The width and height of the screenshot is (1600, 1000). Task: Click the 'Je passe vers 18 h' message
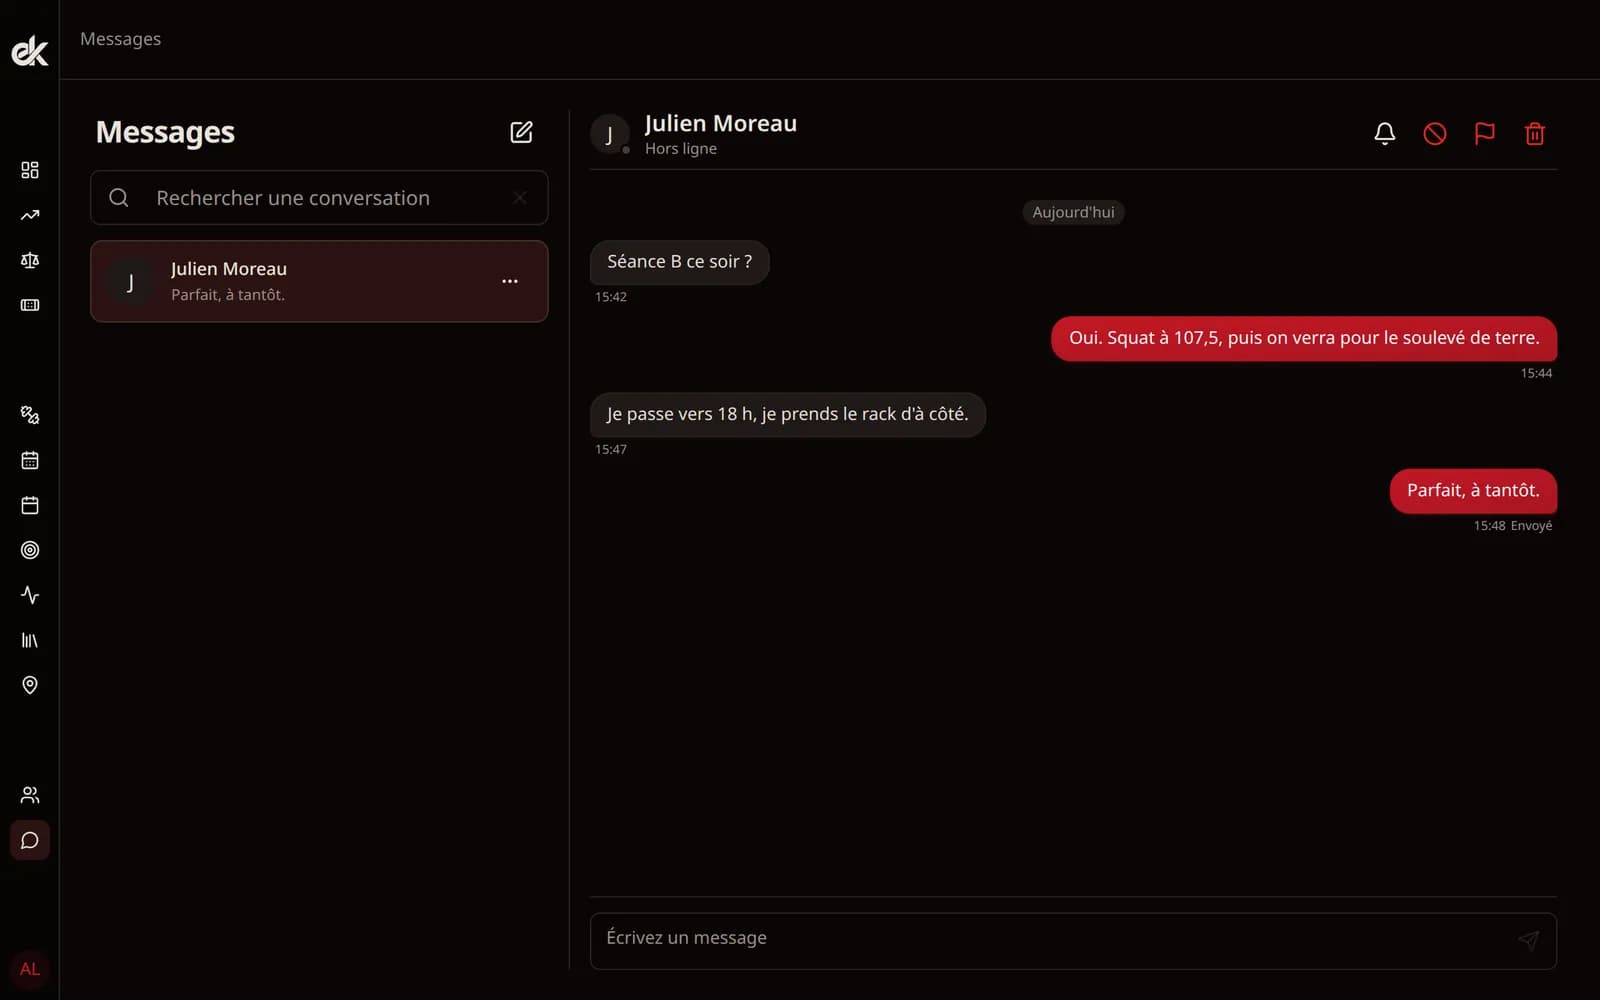[788, 415]
